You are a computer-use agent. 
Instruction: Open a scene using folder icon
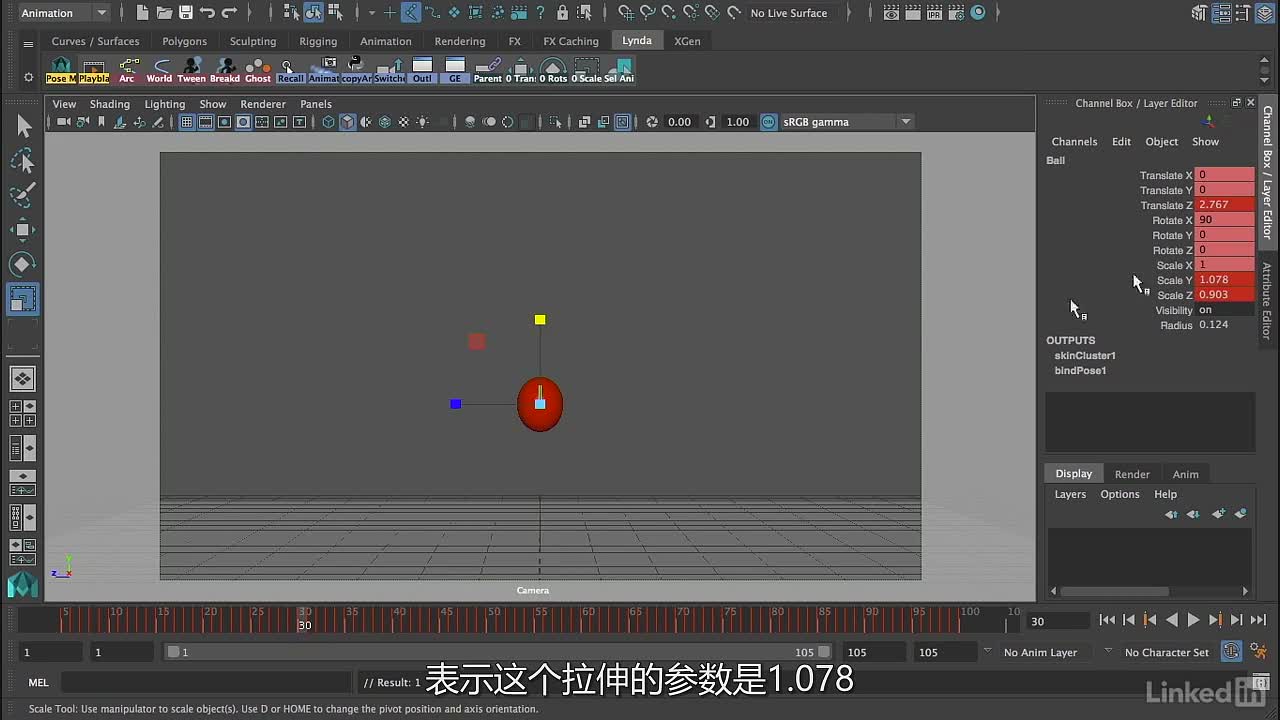(x=163, y=13)
